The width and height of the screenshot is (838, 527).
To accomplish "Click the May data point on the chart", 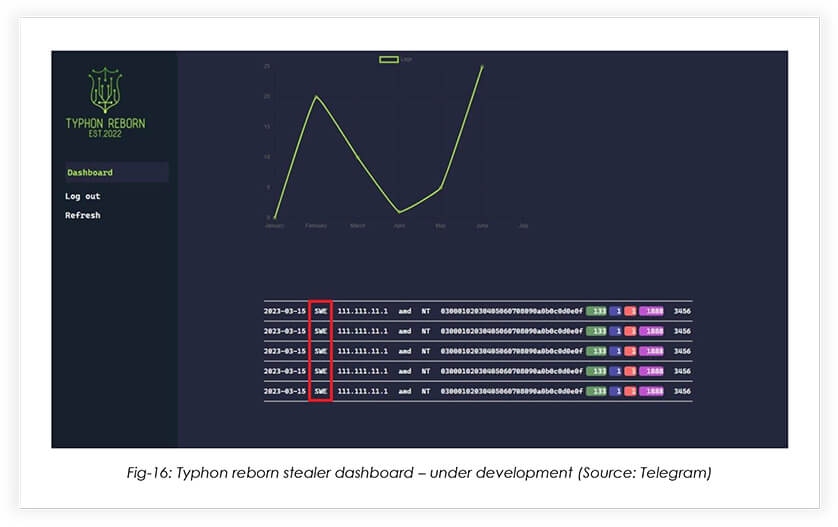I will [440, 188].
